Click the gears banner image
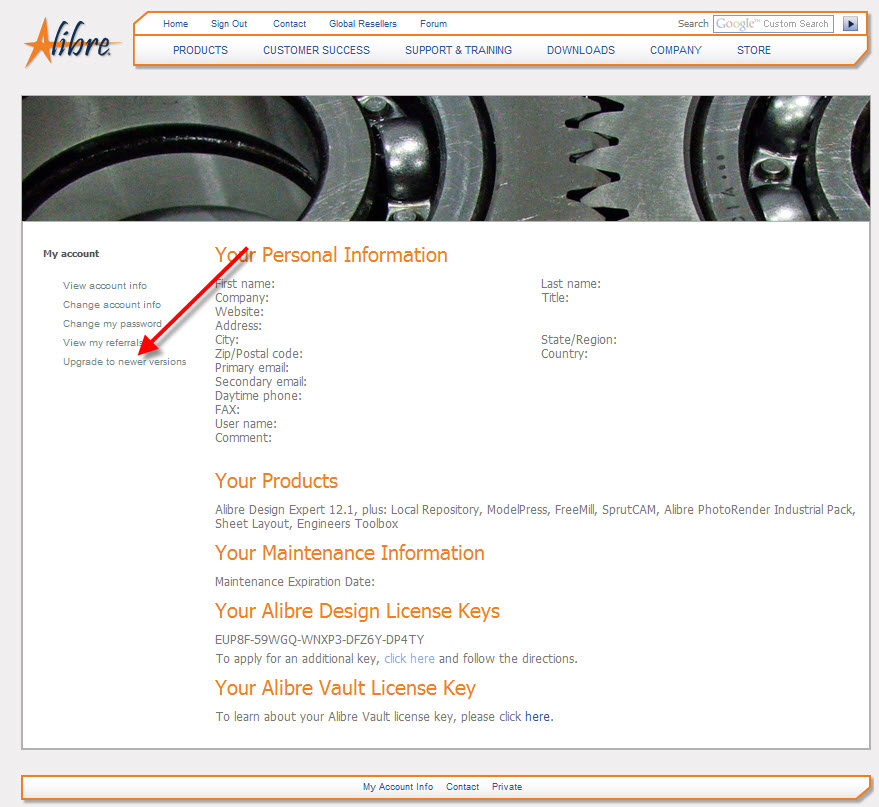This screenshot has height=807, width=879. pos(446,158)
